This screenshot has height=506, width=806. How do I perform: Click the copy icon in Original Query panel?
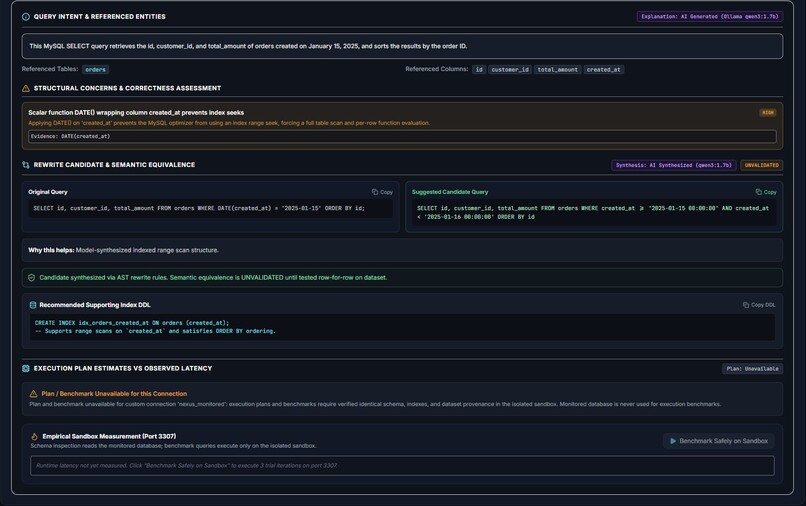(x=375, y=192)
